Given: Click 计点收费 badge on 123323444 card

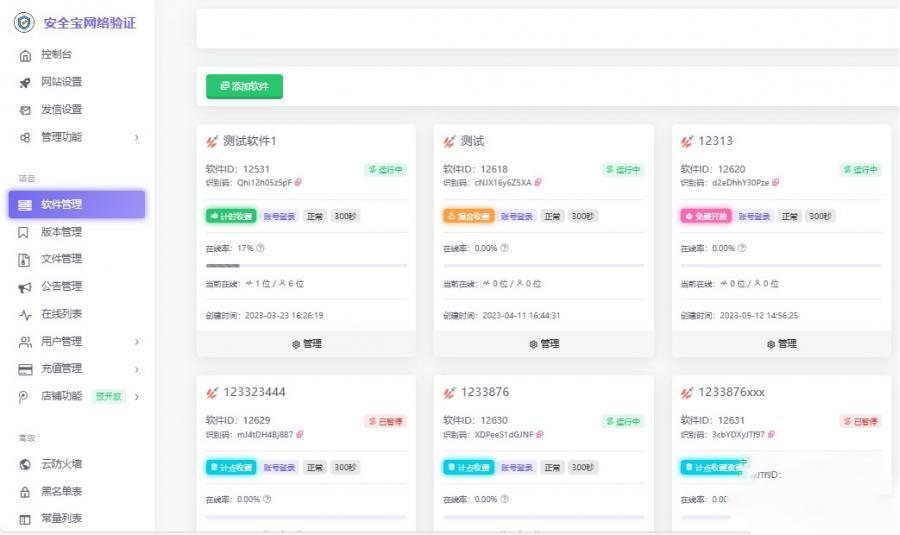Looking at the screenshot, I should [x=231, y=468].
